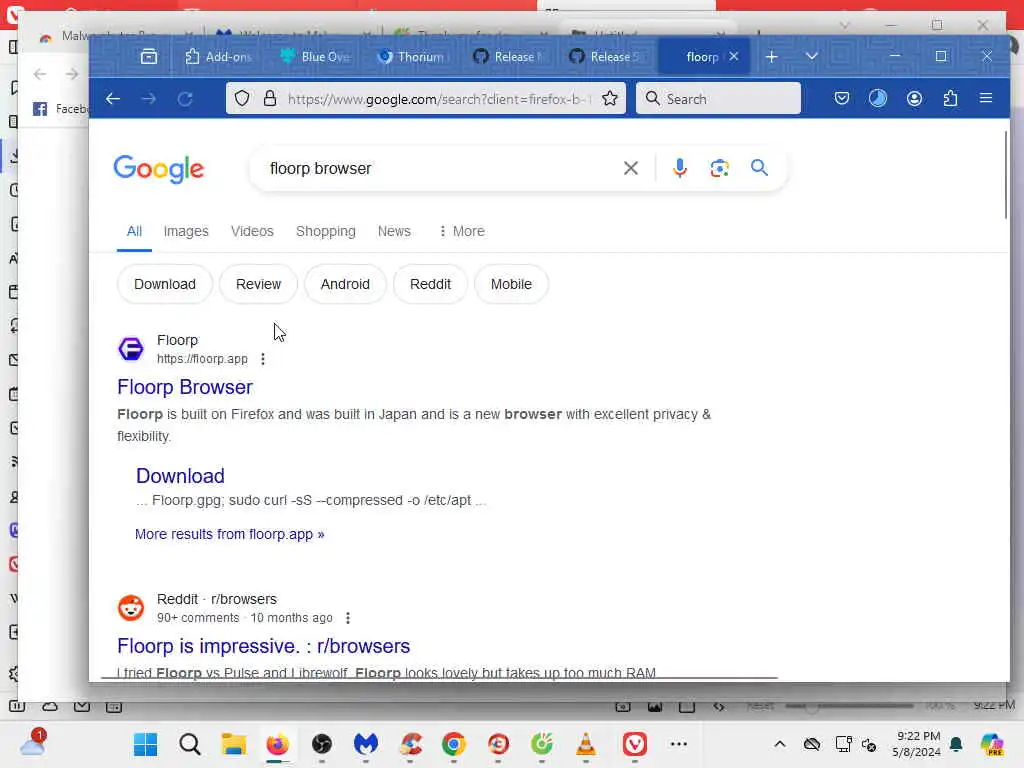Screen dimensions: 1024x768
Task: Open the Windows Start menu
Action: click(145, 744)
